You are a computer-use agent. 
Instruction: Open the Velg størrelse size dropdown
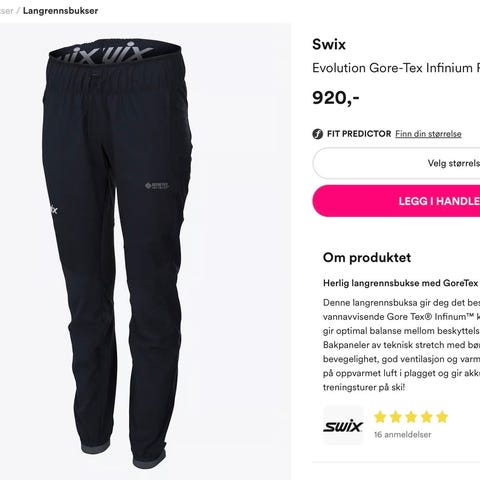point(396,163)
